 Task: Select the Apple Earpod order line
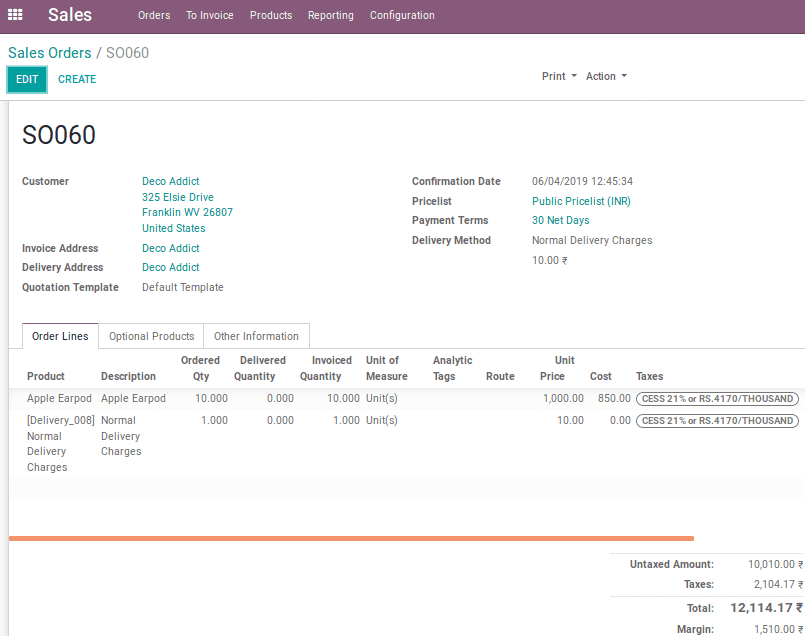point(60,398)
